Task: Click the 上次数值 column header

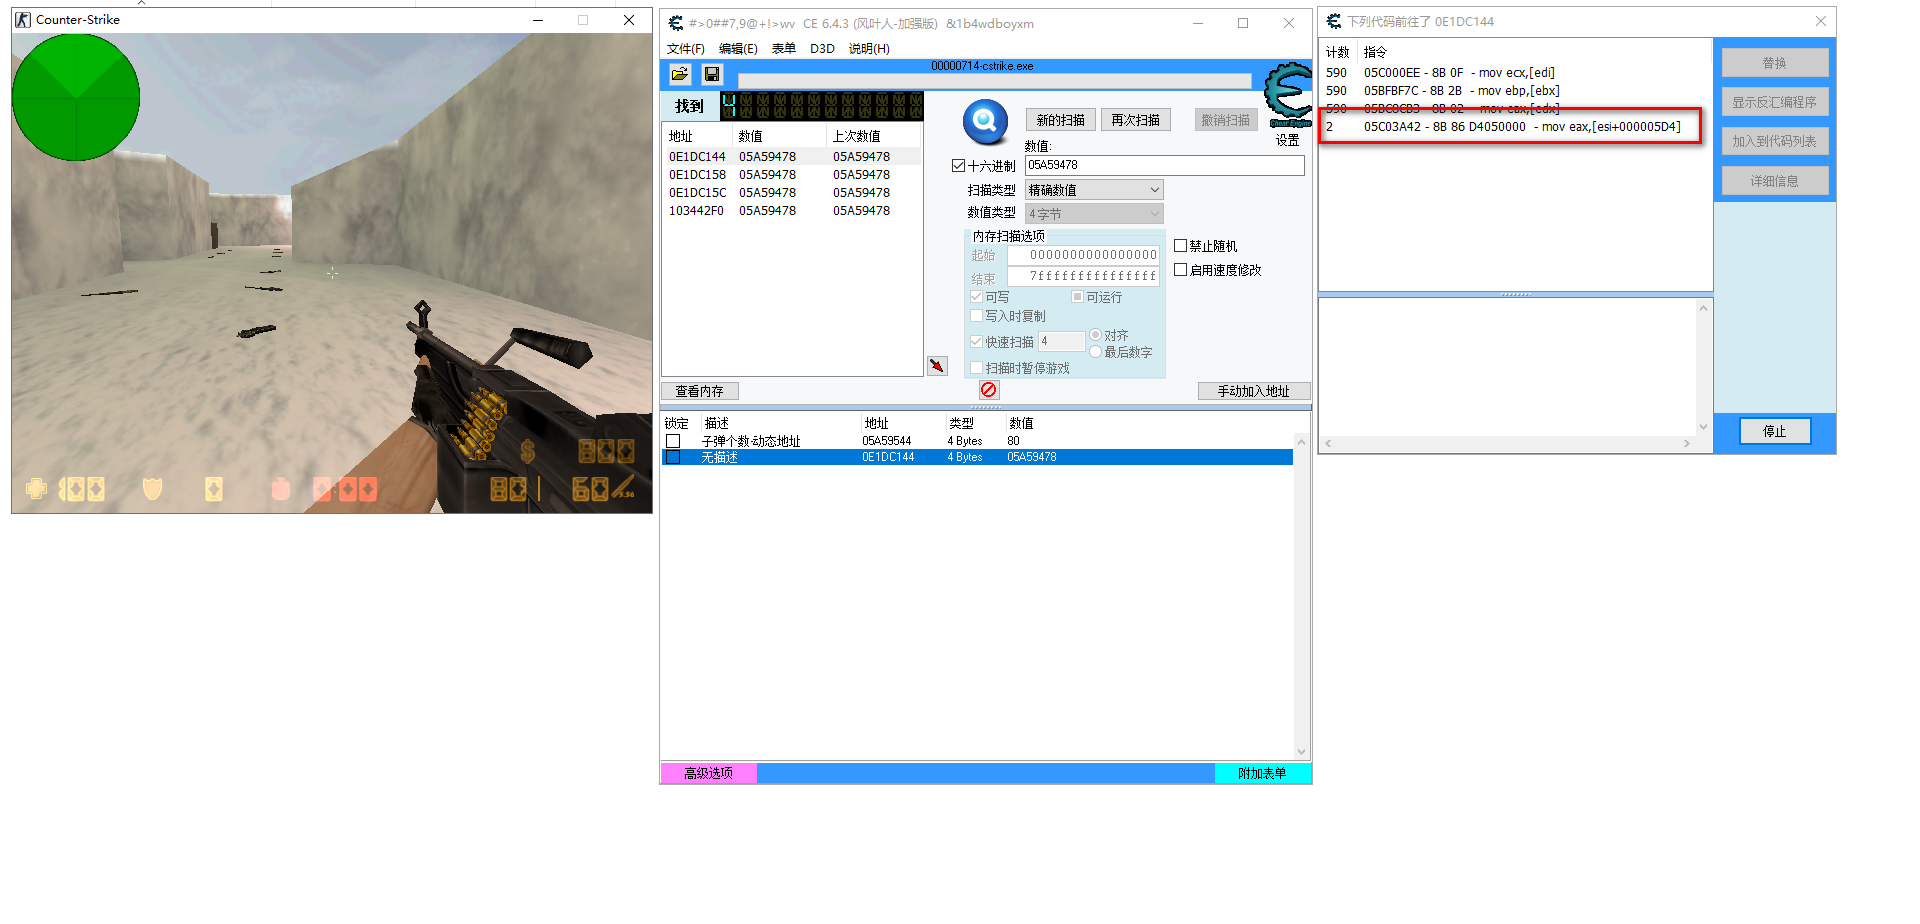Action: tap(874, 136)
